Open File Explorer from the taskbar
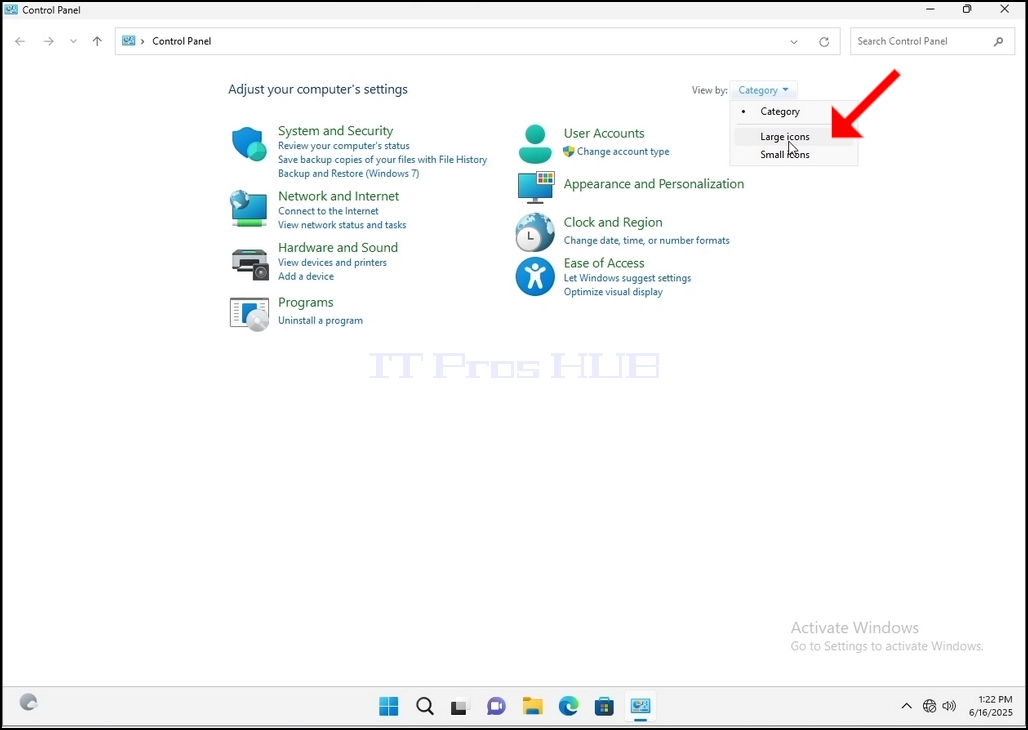 click(x=532, y=706)
